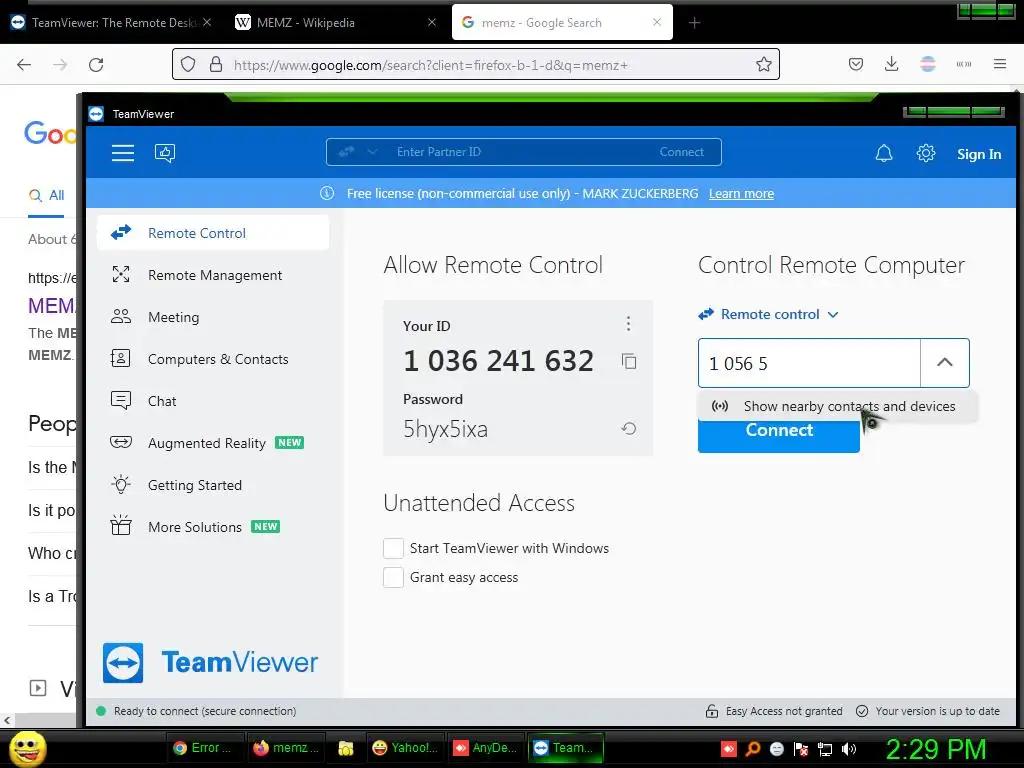
Task: Click the volume speaker tray icon
Action: pos(848,749)
